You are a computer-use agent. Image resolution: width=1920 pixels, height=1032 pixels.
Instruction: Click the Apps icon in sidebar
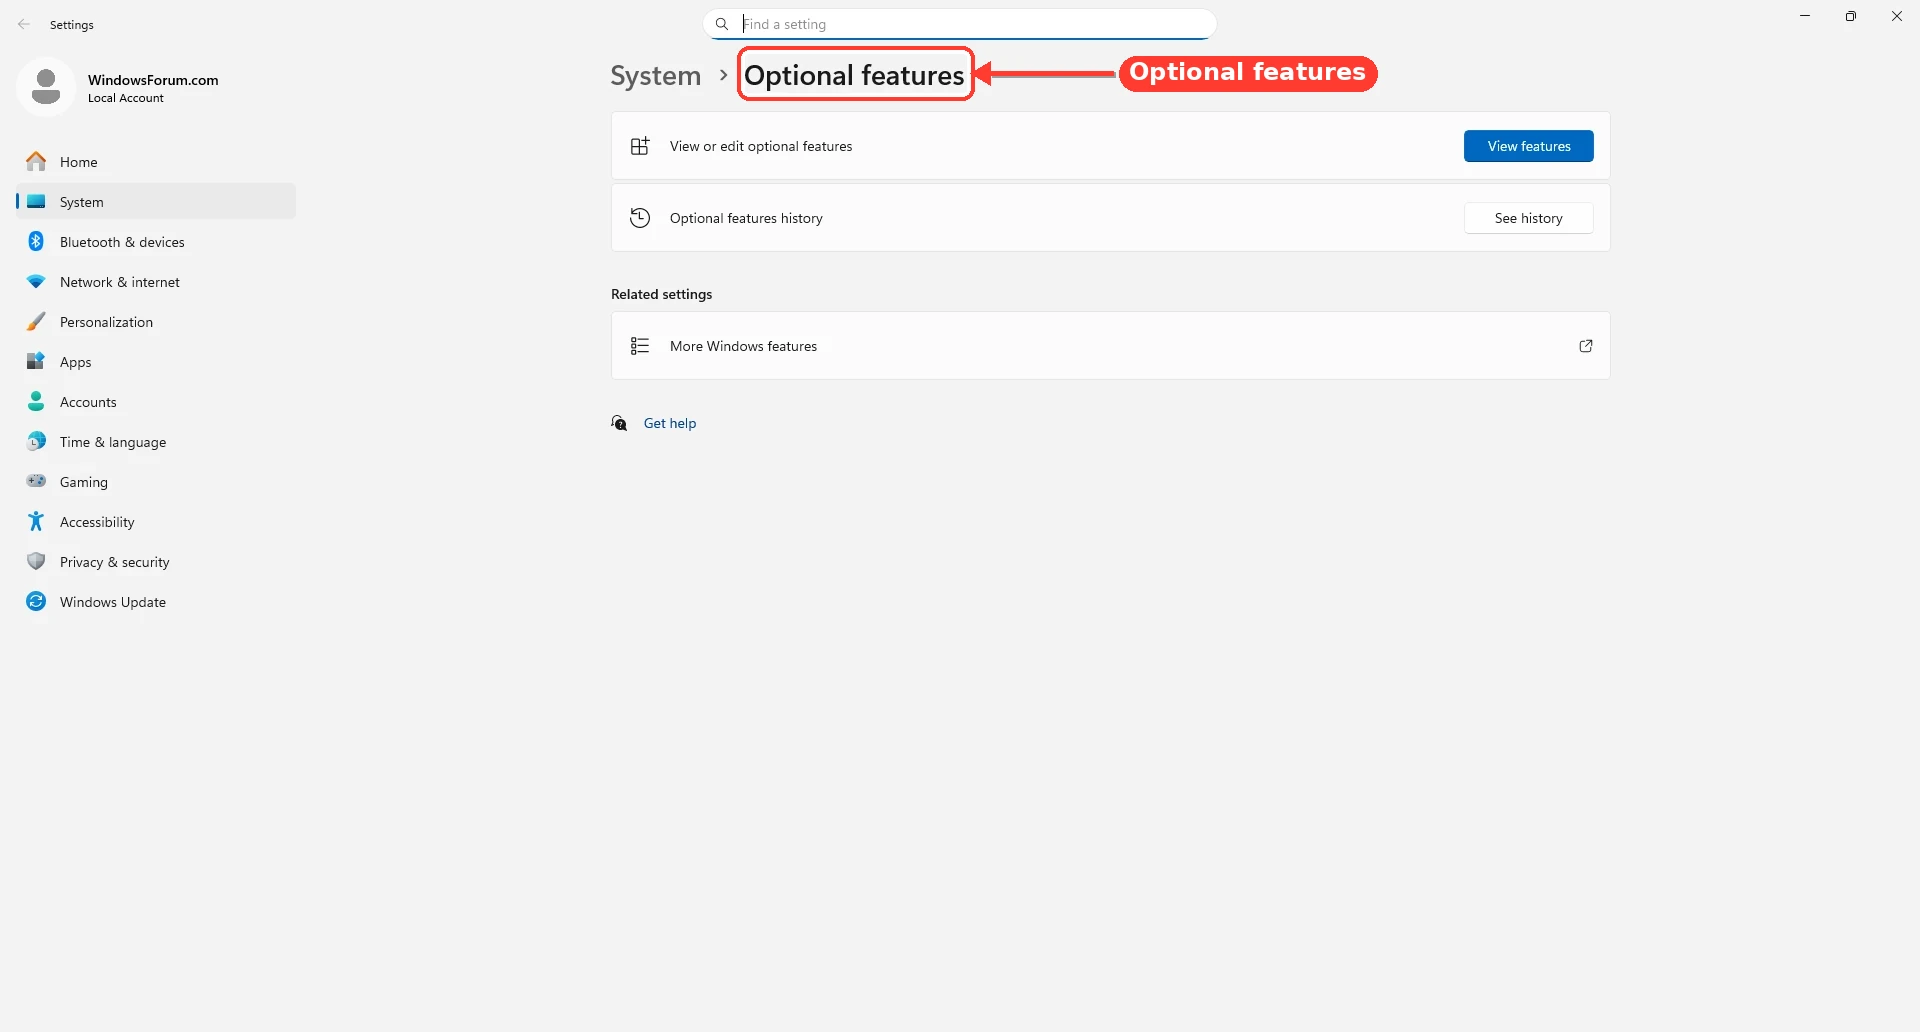[36, 361]
